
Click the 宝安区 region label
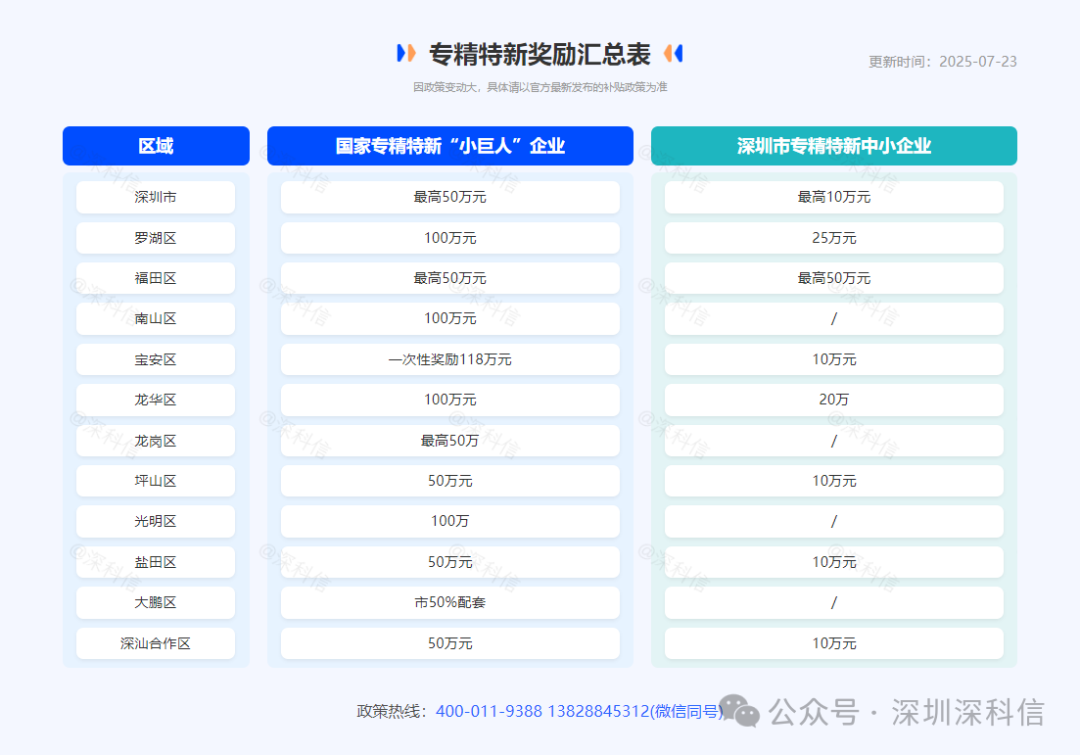[155, 359]
